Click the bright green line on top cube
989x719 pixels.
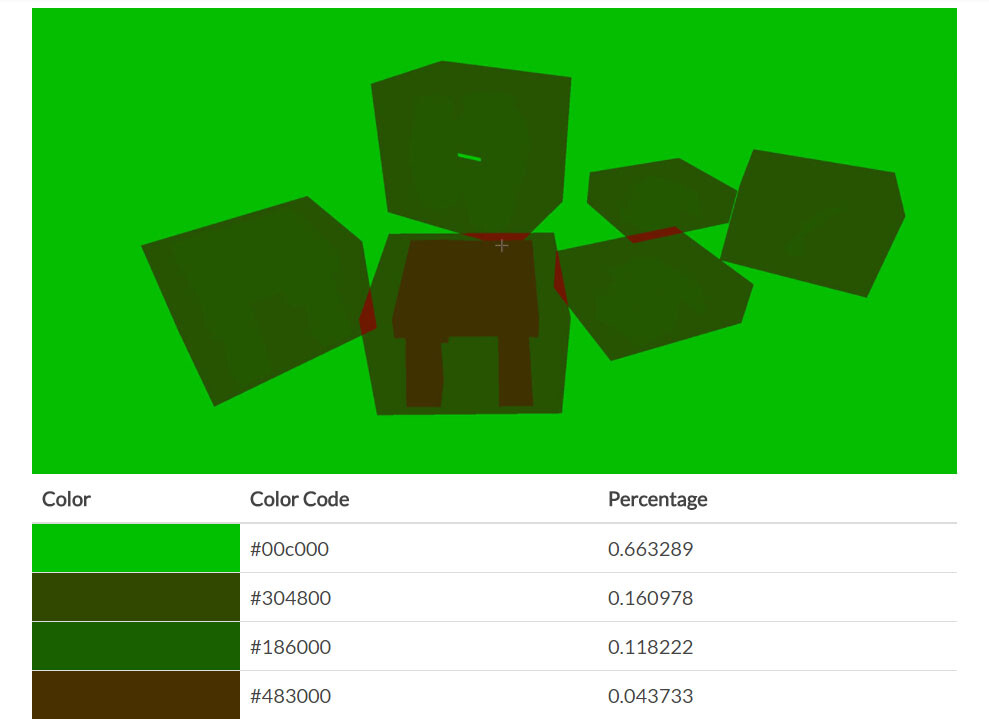tap(469, 157)
